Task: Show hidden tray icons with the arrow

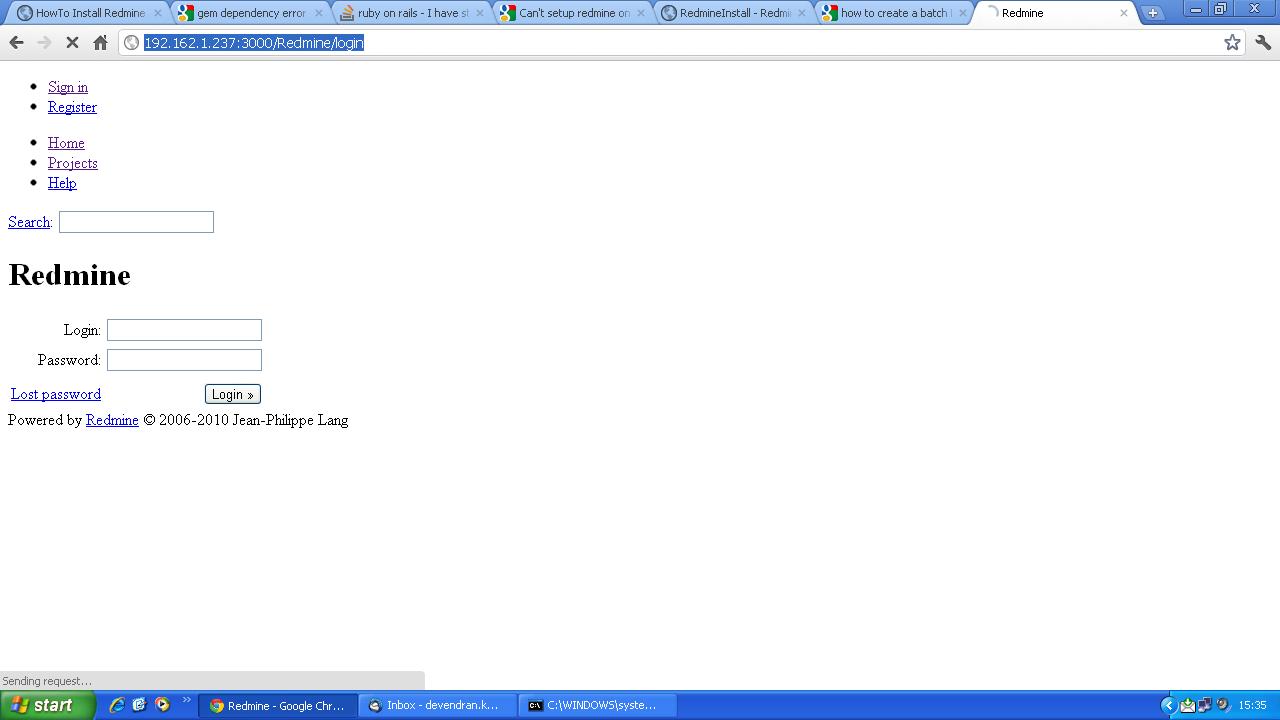Action: pos(1167,705)
